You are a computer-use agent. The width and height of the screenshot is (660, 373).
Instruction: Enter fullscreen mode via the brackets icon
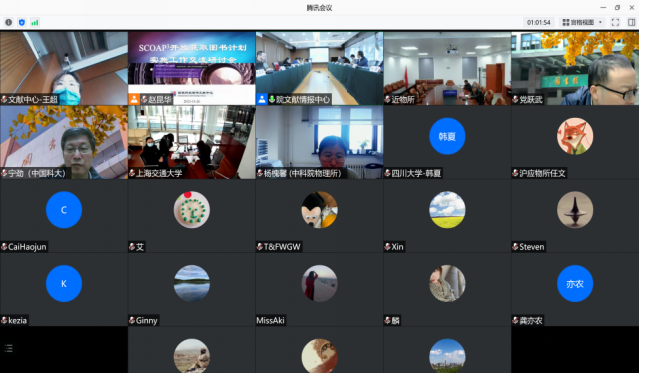[615, 22]
